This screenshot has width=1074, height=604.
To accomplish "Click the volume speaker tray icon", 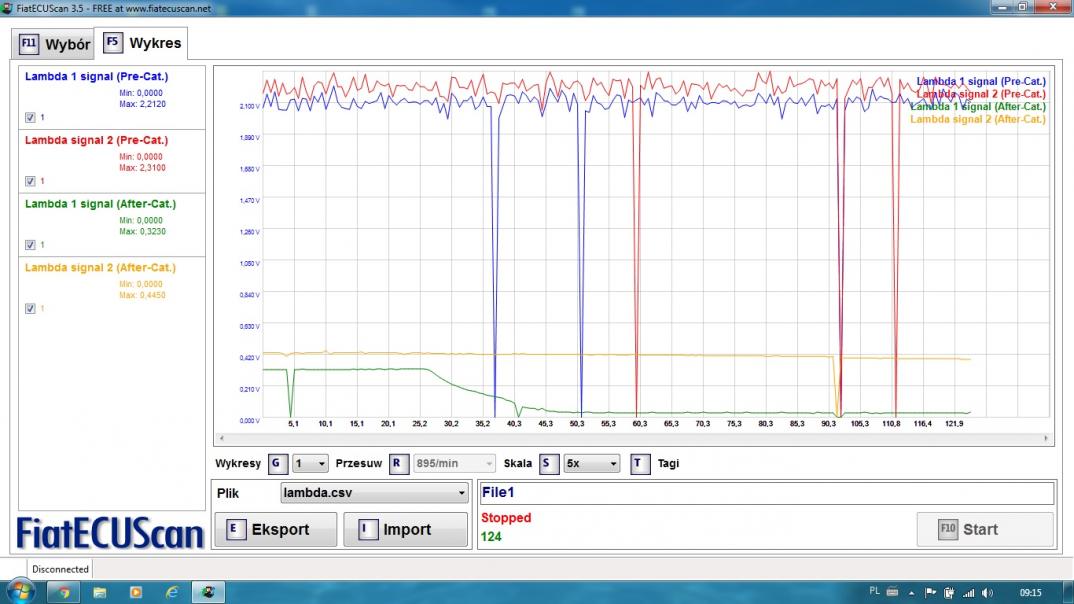I will tap(987, 592).
